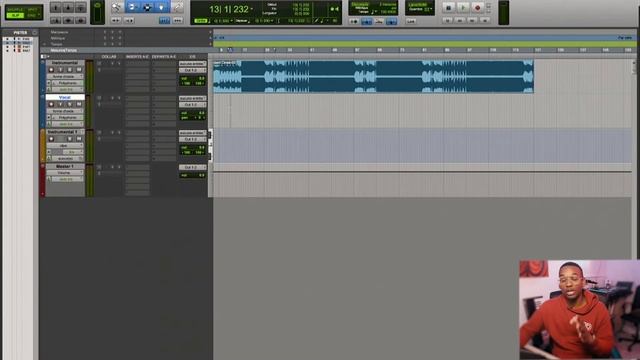
Task: Open Instrumental track input selector
Action: (x=192, y=64)
